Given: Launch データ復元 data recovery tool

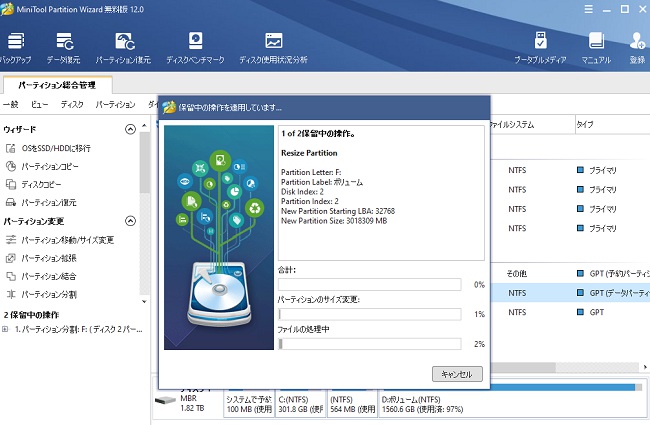Looking at the screenshot, I should pyautogui.click(x=64, y=48).
